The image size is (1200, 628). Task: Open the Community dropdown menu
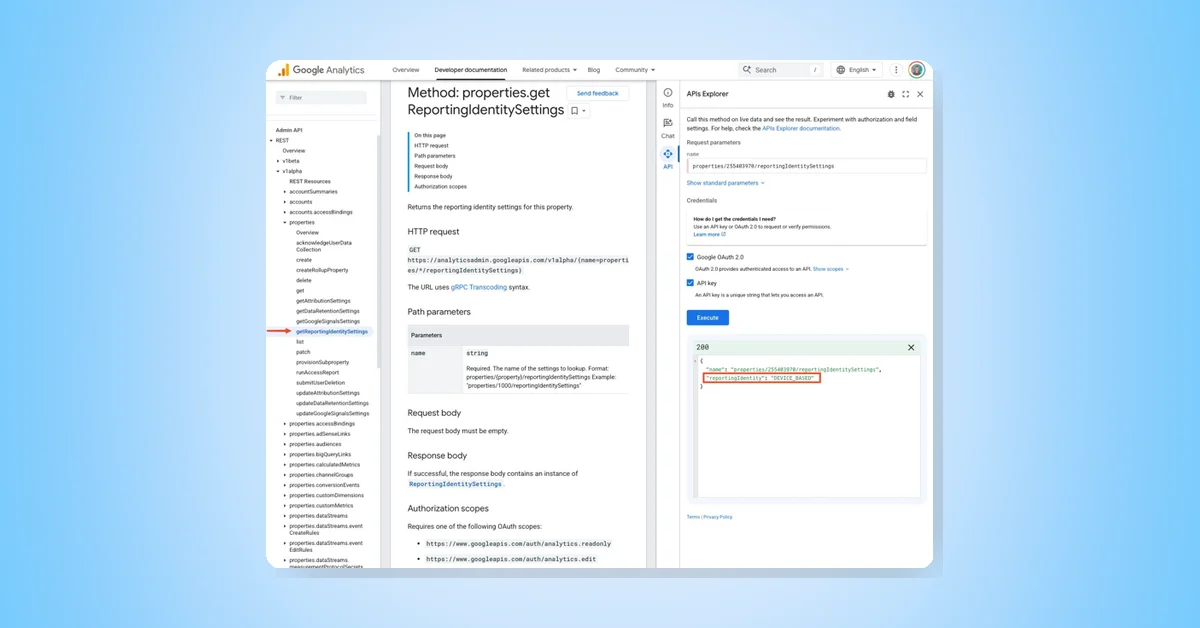635,70
